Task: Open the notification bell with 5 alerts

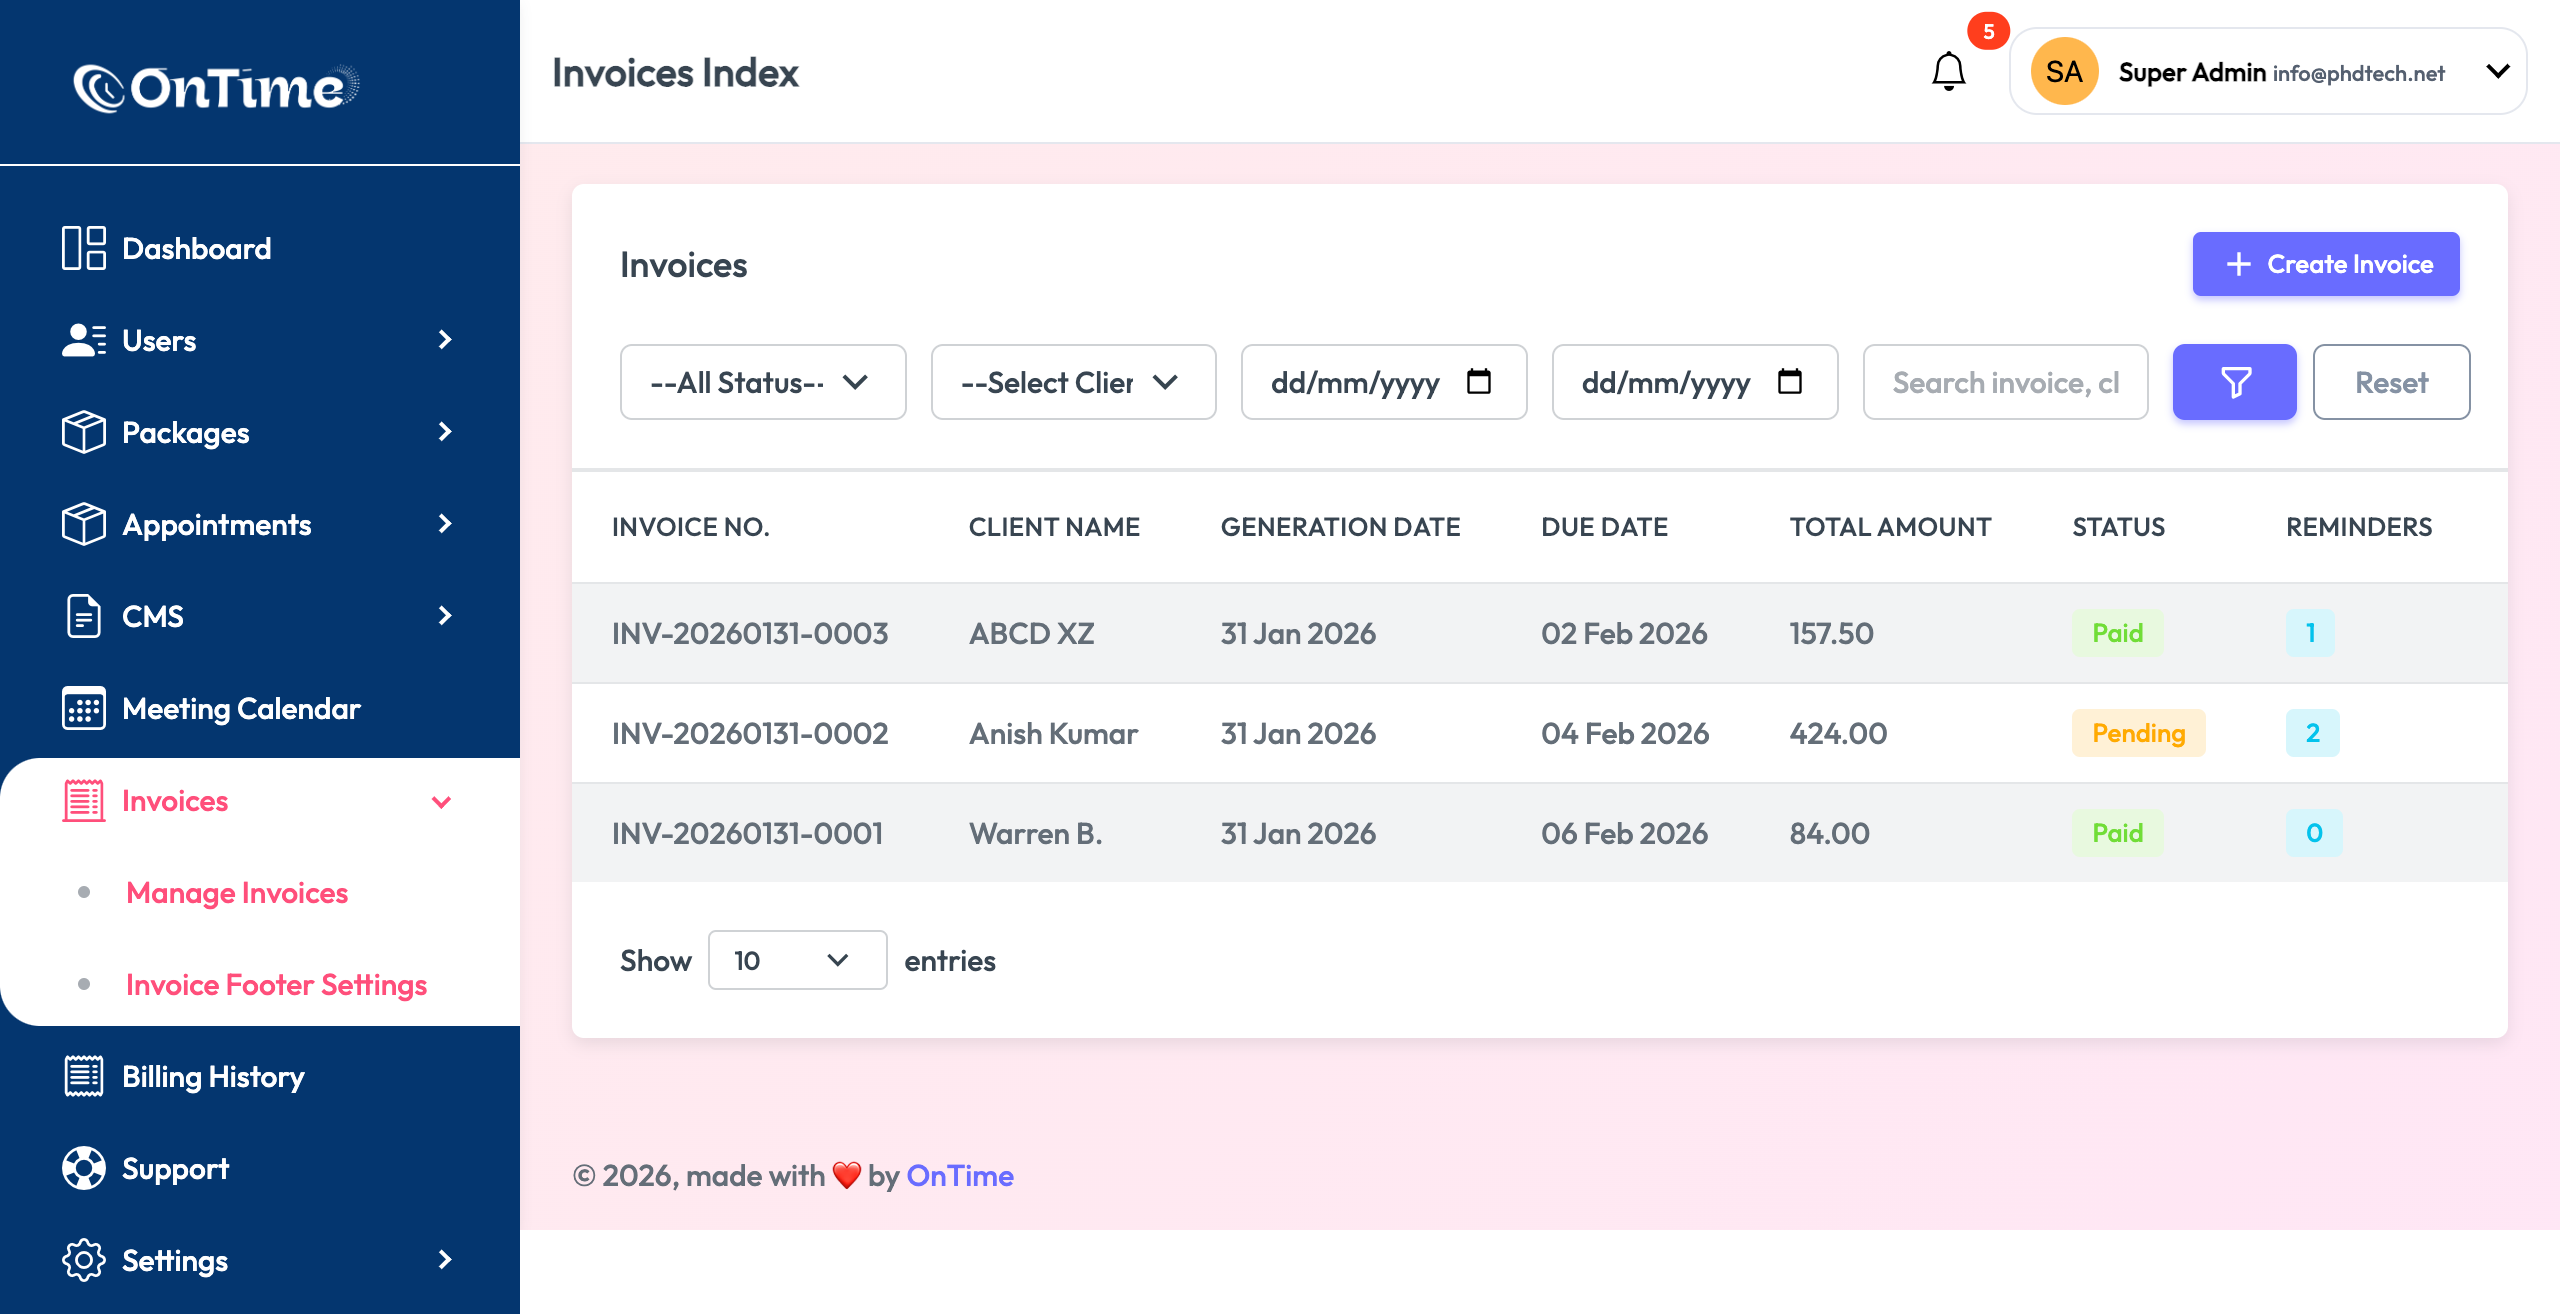Action: click(1948, 70)
